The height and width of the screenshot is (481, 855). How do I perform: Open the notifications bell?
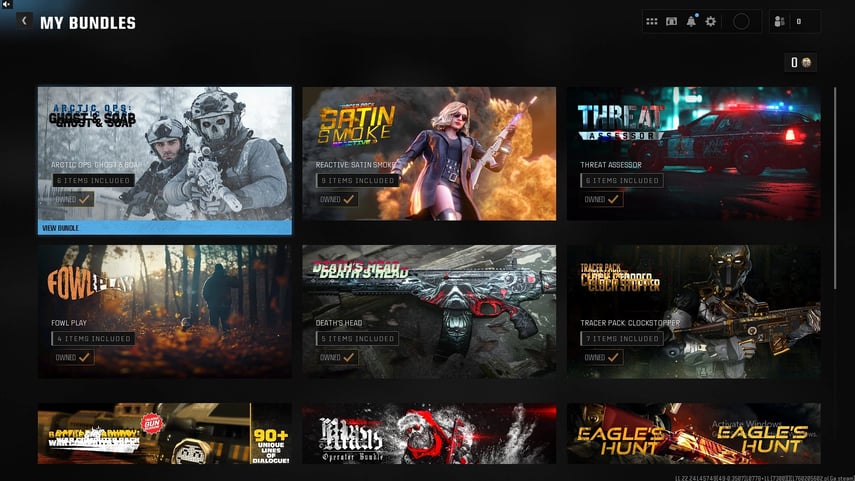[x=691, y=21]
